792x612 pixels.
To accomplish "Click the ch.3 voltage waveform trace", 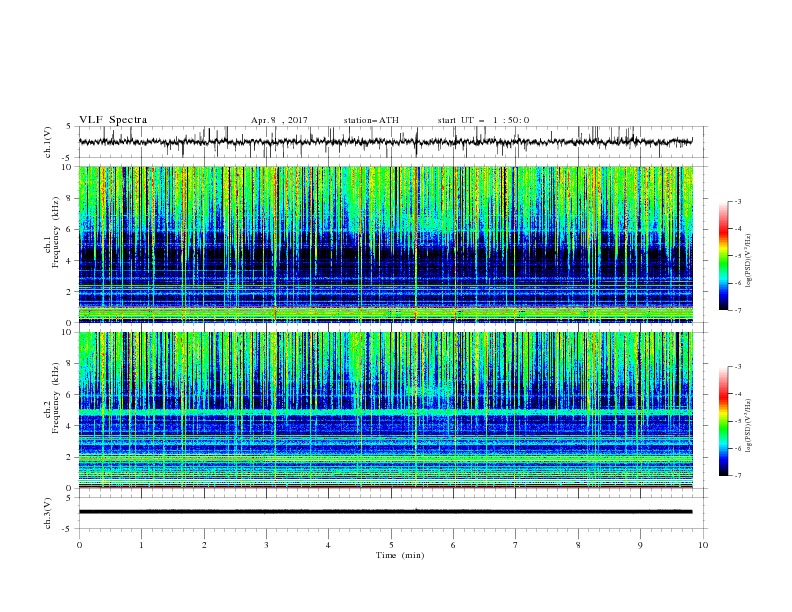I will pyautogui.click(x=385, y=512).
